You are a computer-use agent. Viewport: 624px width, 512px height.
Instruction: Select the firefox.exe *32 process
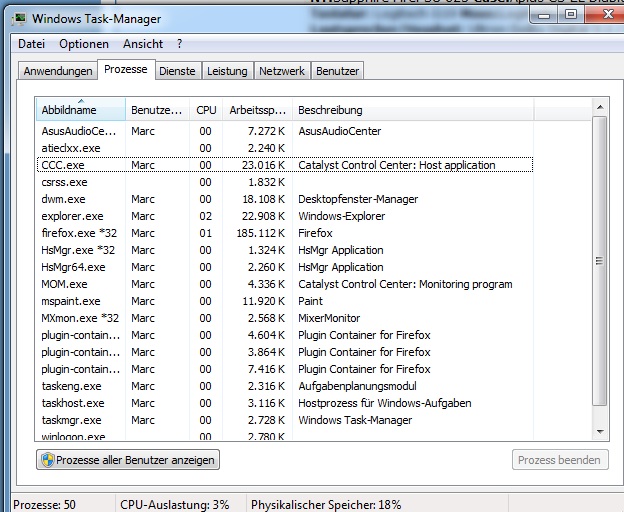(x=285, y=233)
